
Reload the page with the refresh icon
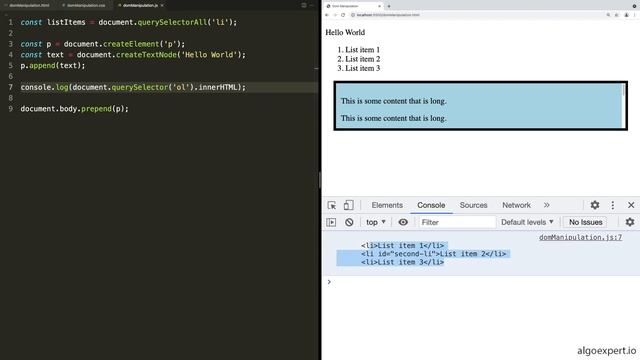pos(343,15)
